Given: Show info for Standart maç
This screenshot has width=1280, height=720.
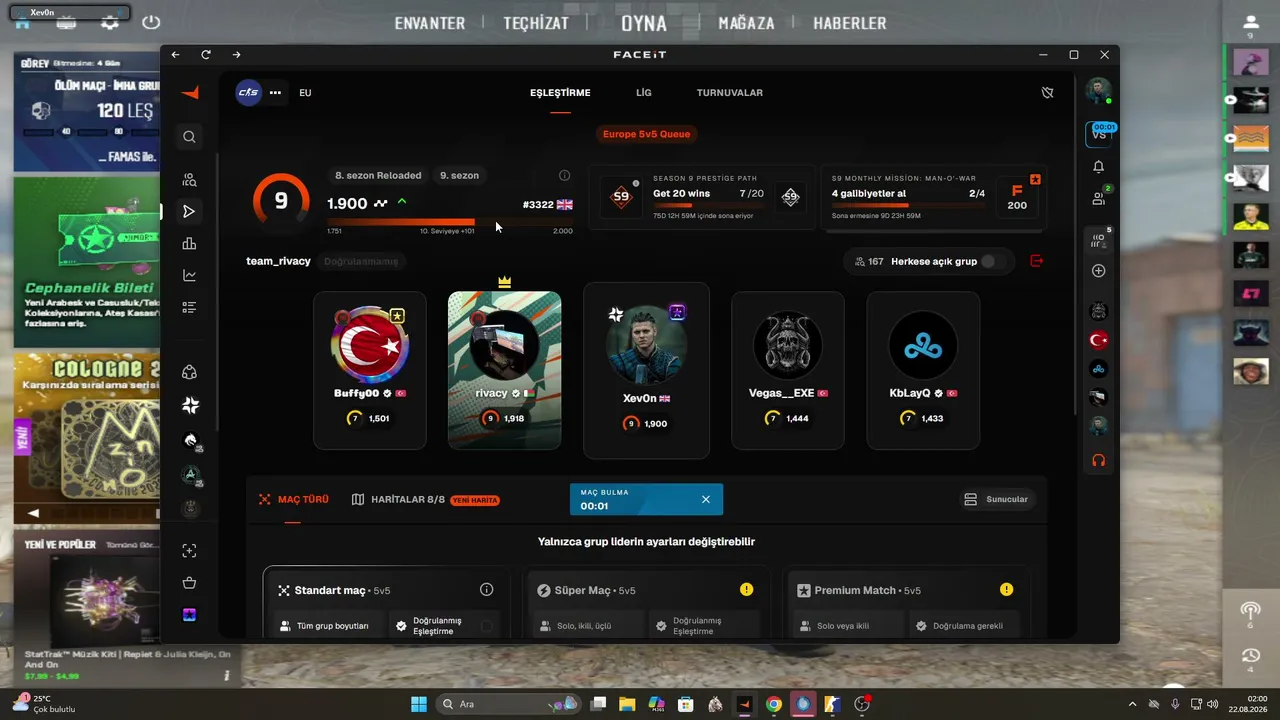Looking at the screenshot, I should point(487,590).
